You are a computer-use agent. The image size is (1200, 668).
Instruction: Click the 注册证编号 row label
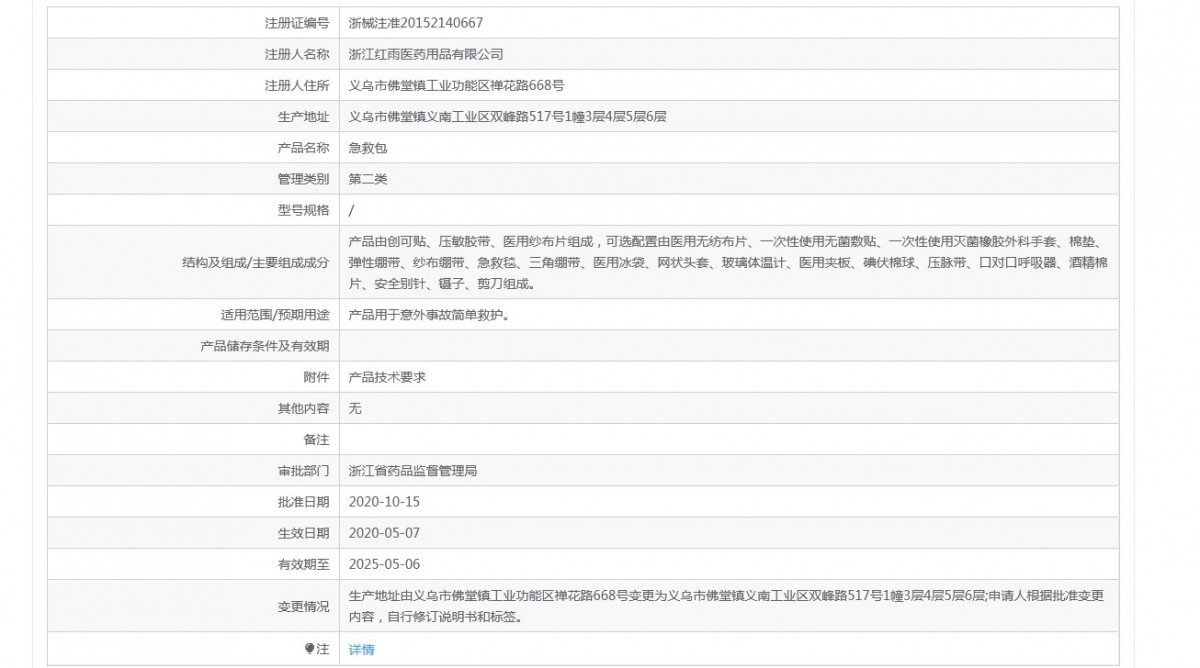click(x=296, y=22)
